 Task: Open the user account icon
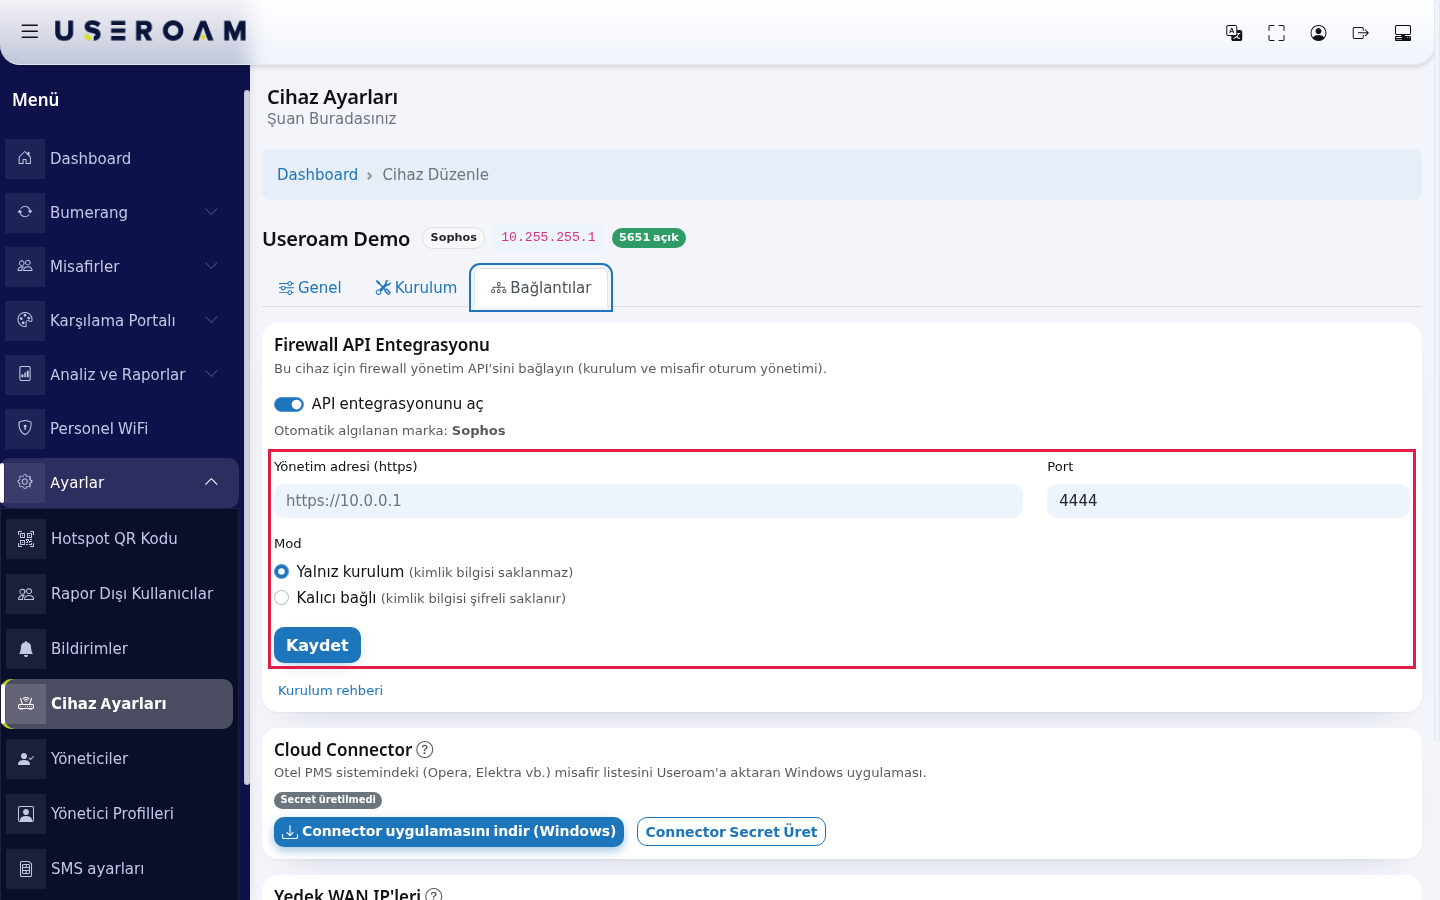point(1318,33)
